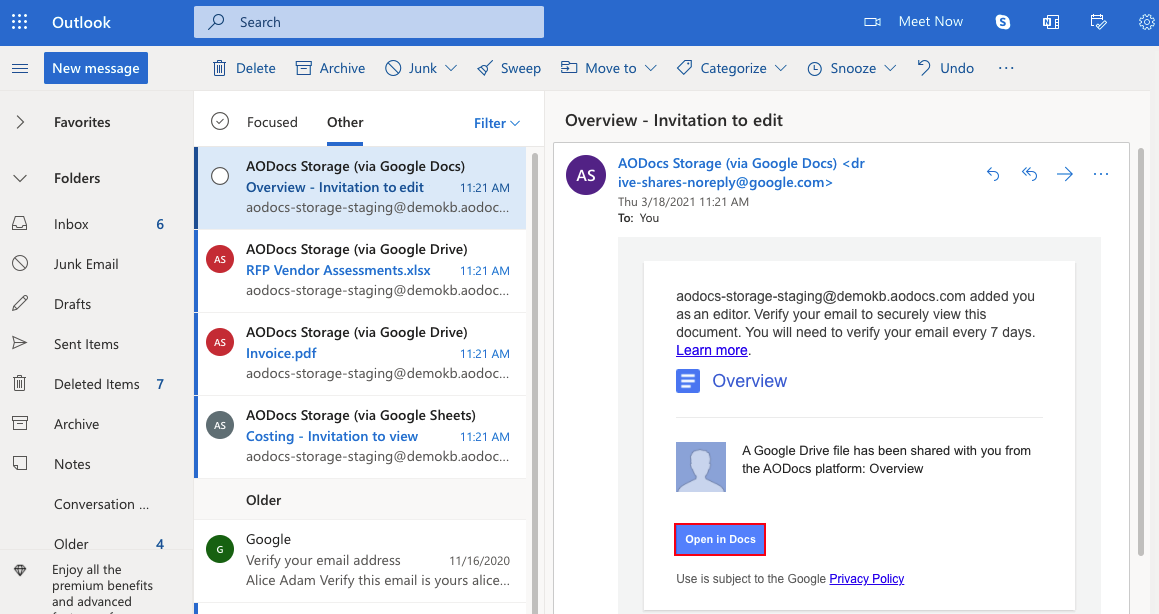1159x614 pixels.
Task: Open the Office apps pane icon
Action: 1050,22
